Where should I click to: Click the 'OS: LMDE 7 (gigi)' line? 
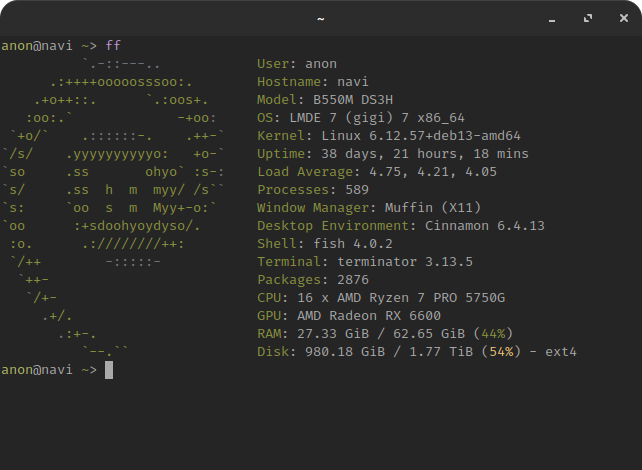point(361,118)
